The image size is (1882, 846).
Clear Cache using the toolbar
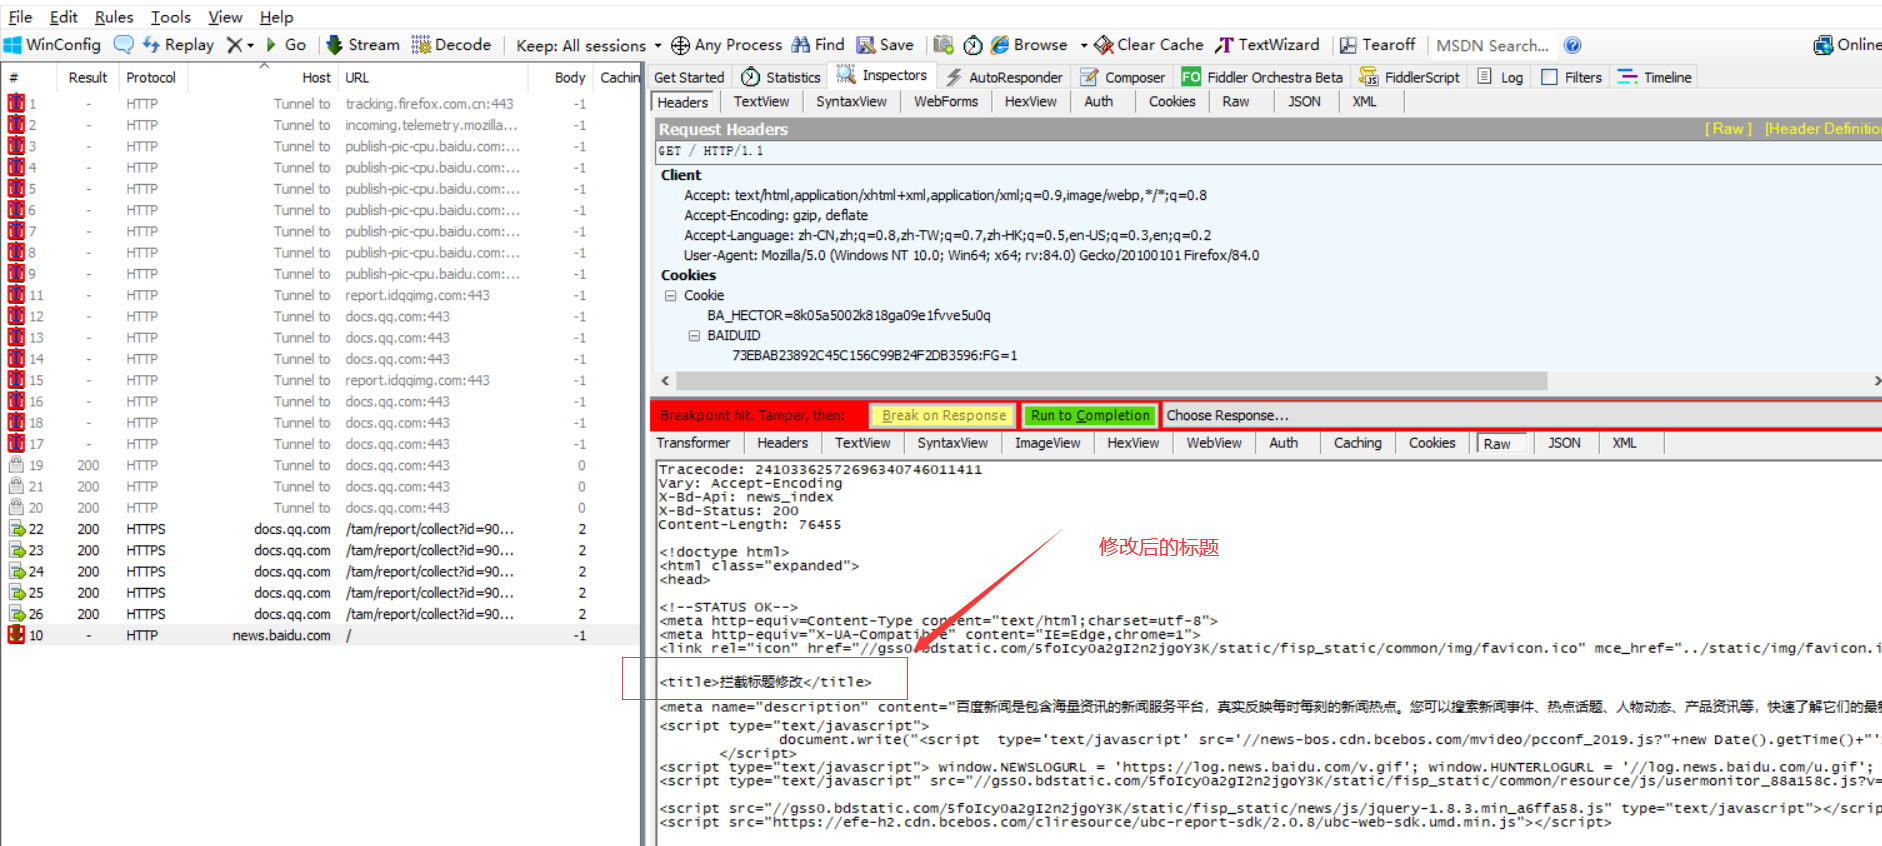click(x=1149, y=45)
